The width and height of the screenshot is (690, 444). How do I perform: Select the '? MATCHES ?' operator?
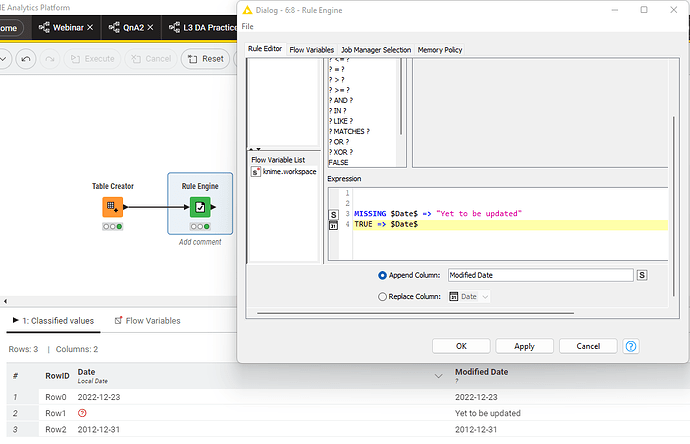pos(349,131)
